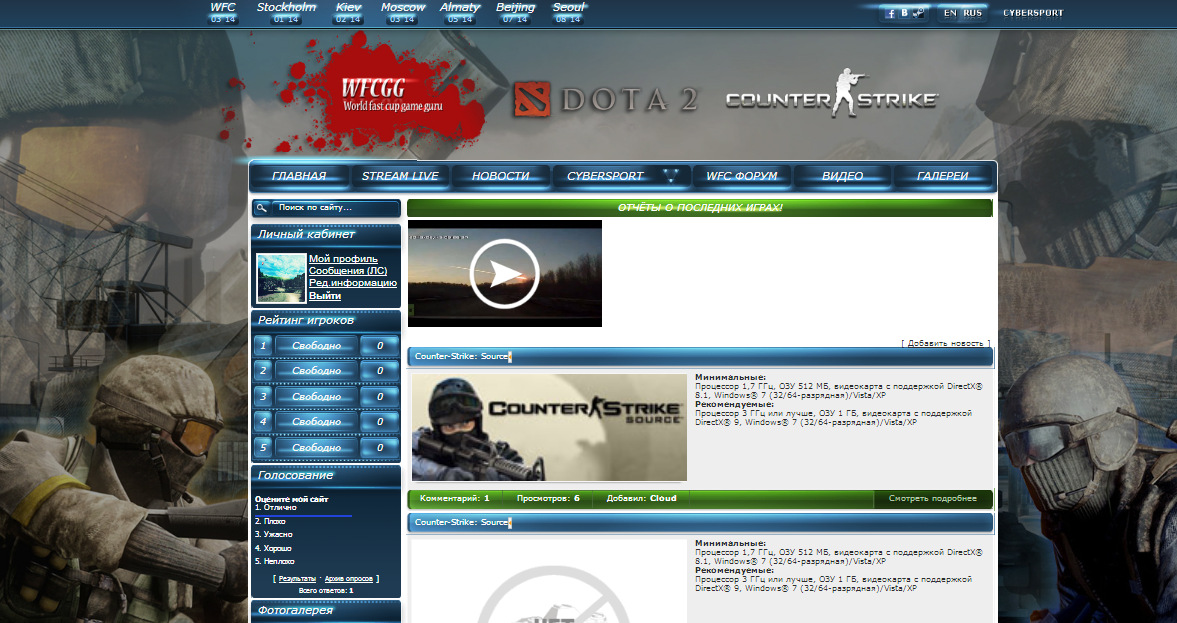Screen dimensions: 1177x623
Task: Click the Голосование panel header
Action: coord(326,475)
